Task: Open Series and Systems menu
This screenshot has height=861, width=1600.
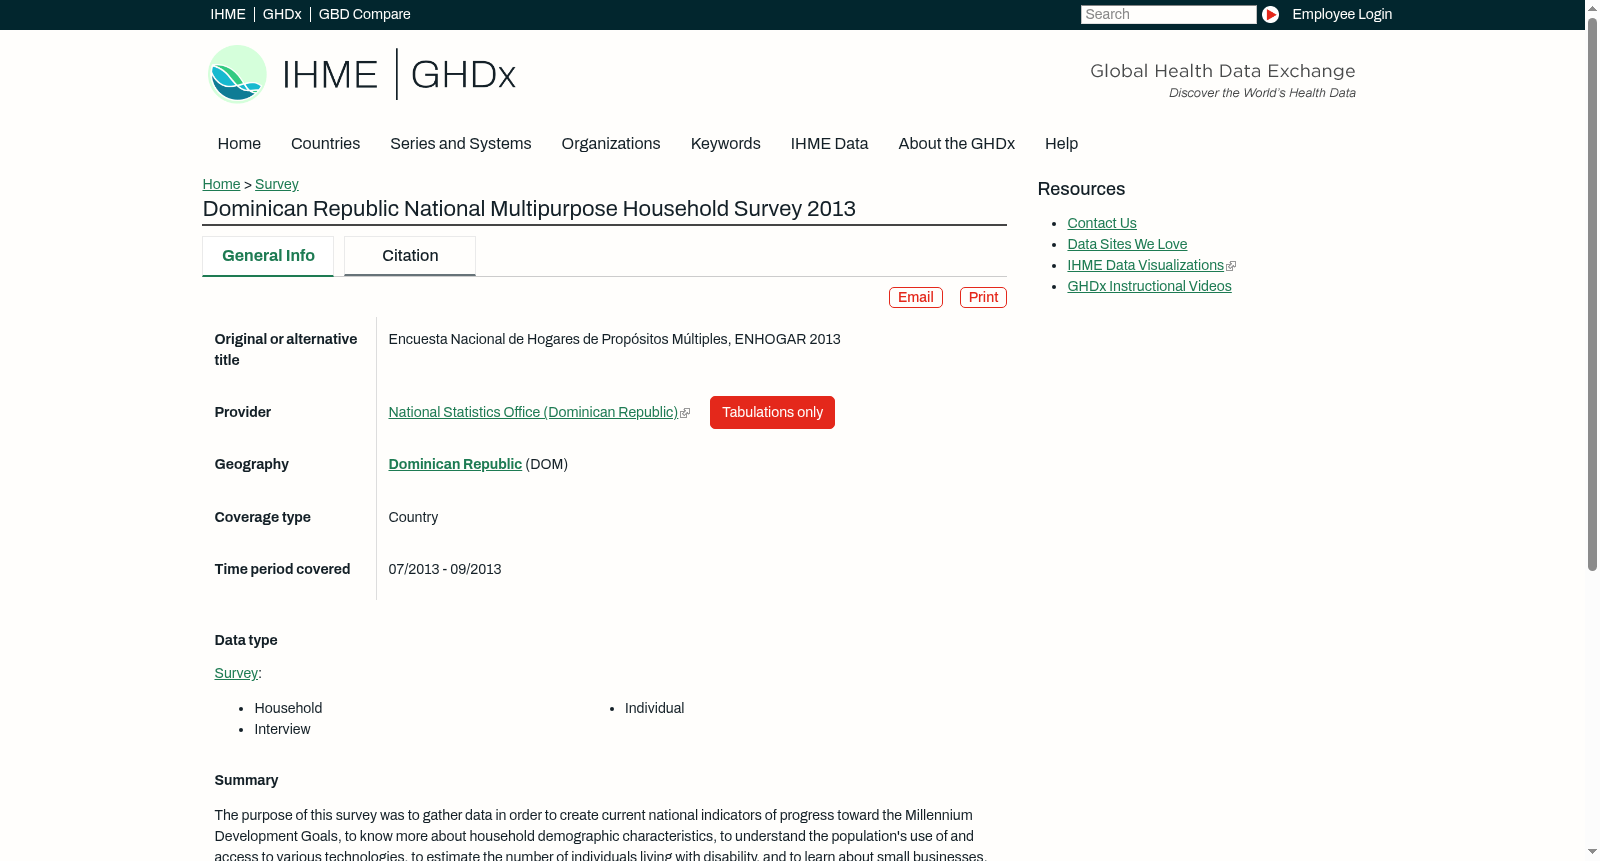Action: pos(460,144)
